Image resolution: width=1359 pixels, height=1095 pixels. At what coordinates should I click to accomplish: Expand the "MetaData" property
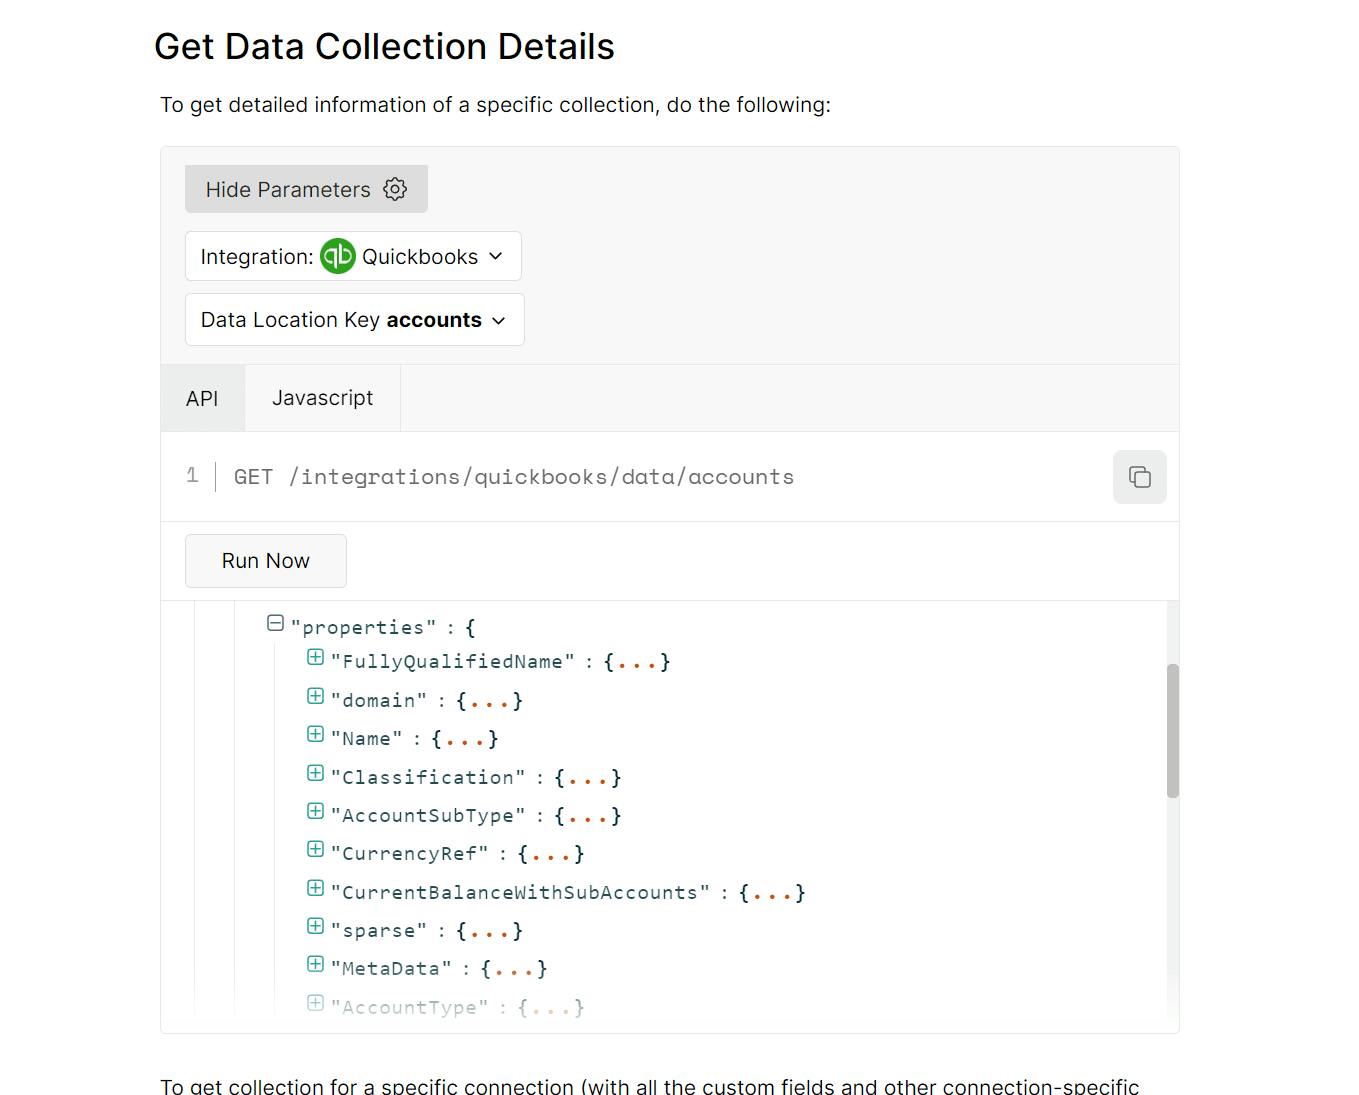coord(315,964)
